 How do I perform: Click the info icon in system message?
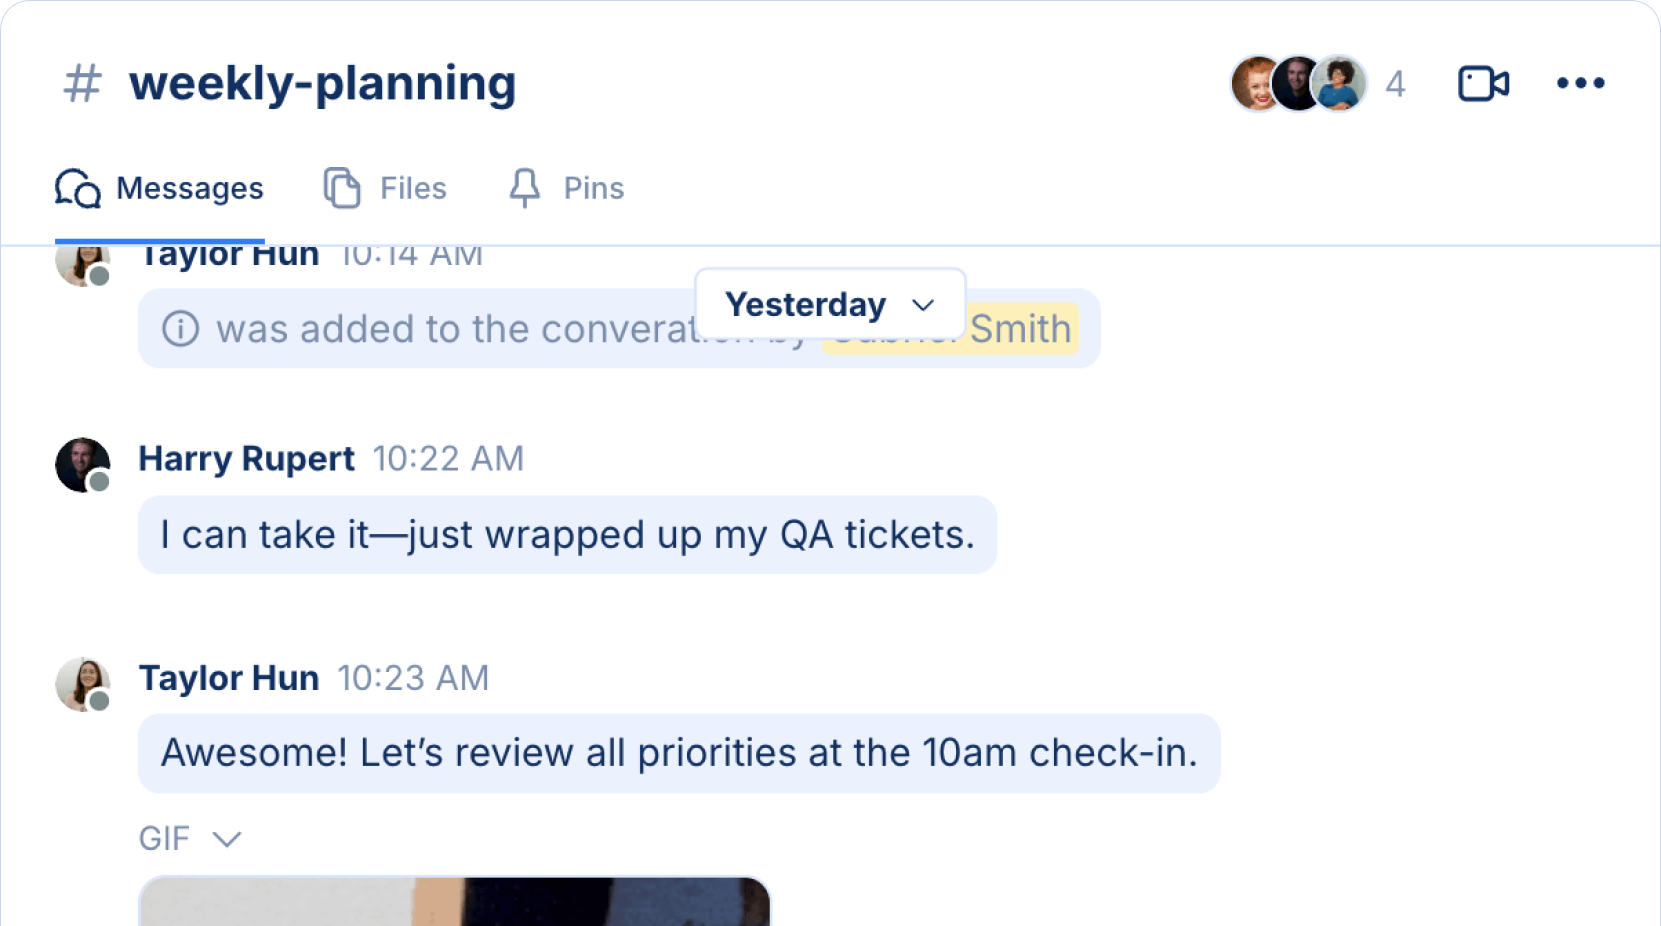(x=181, y=328)
